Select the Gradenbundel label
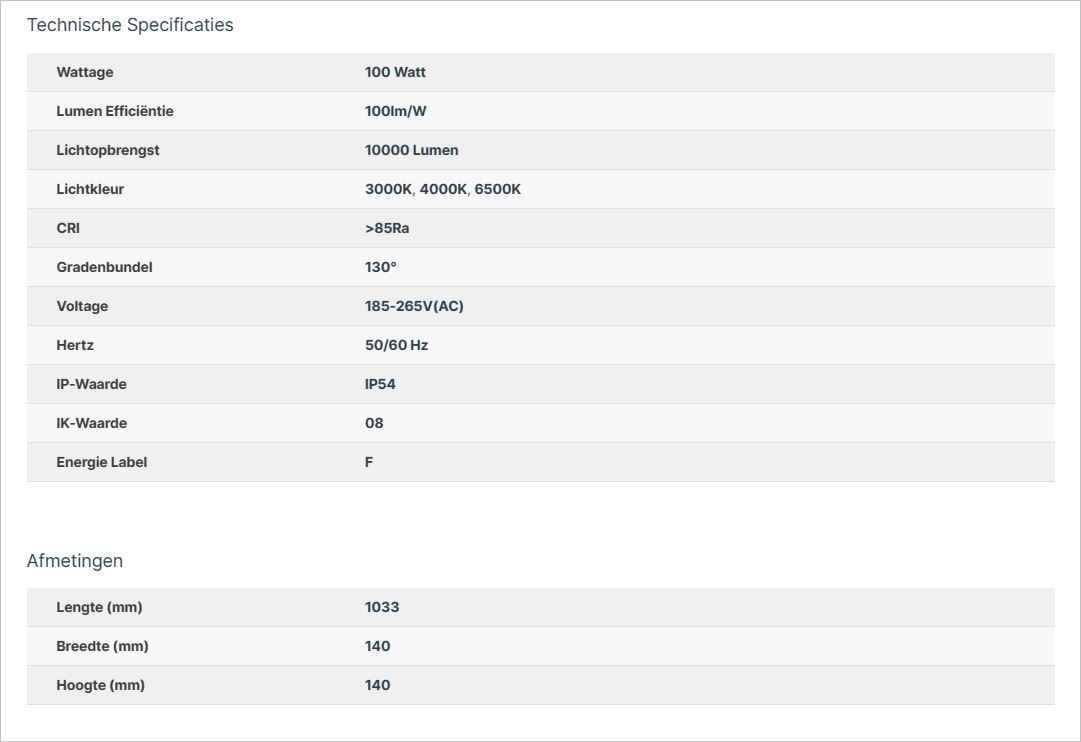 coord(104,267)
